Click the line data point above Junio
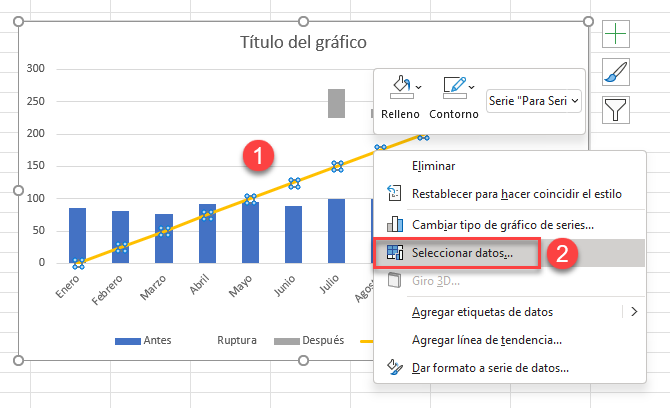 click(294, 183)
